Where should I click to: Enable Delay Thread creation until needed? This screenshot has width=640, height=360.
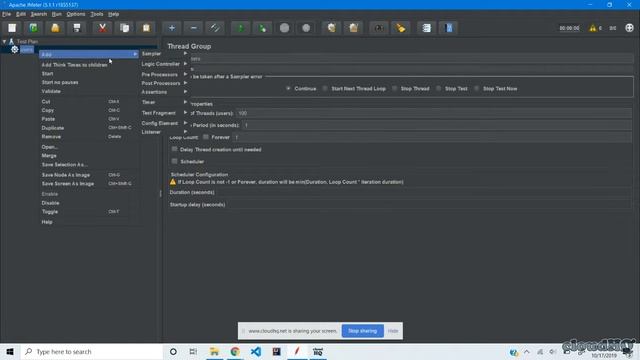pyautogui.click(x=175, y=149)
